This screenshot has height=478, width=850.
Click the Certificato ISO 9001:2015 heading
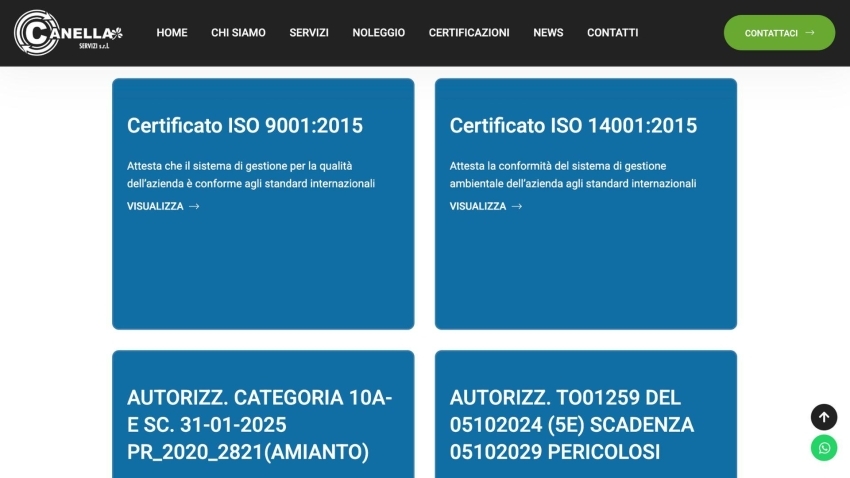(x=245, y=126)
